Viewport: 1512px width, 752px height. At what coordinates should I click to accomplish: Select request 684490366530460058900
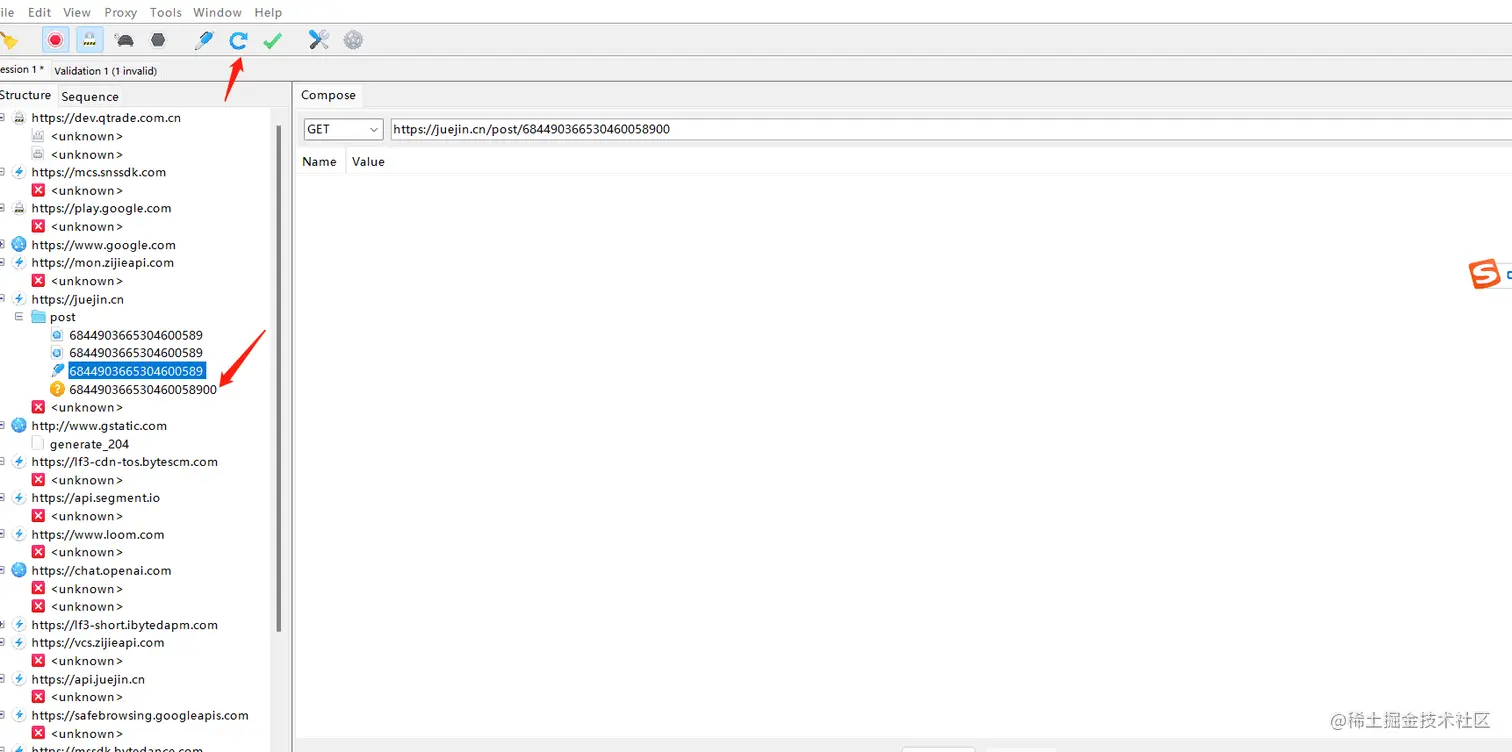pyautogui.click(x=143, y=389)
